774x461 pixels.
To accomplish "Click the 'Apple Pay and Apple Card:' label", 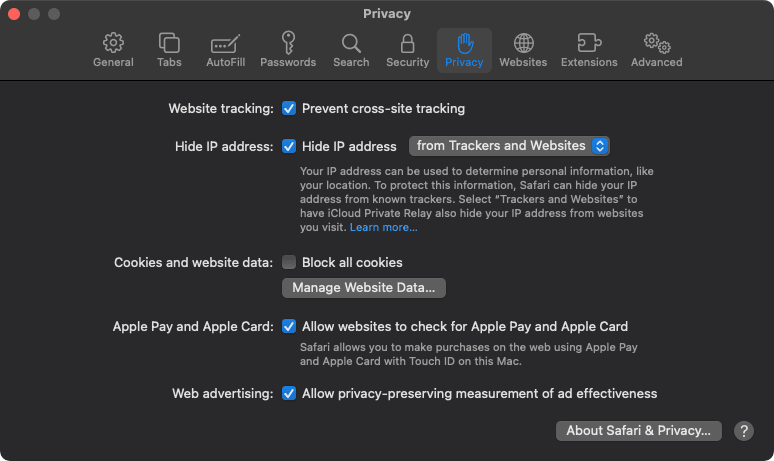I will pyautogui.click(x=193, y=327).
